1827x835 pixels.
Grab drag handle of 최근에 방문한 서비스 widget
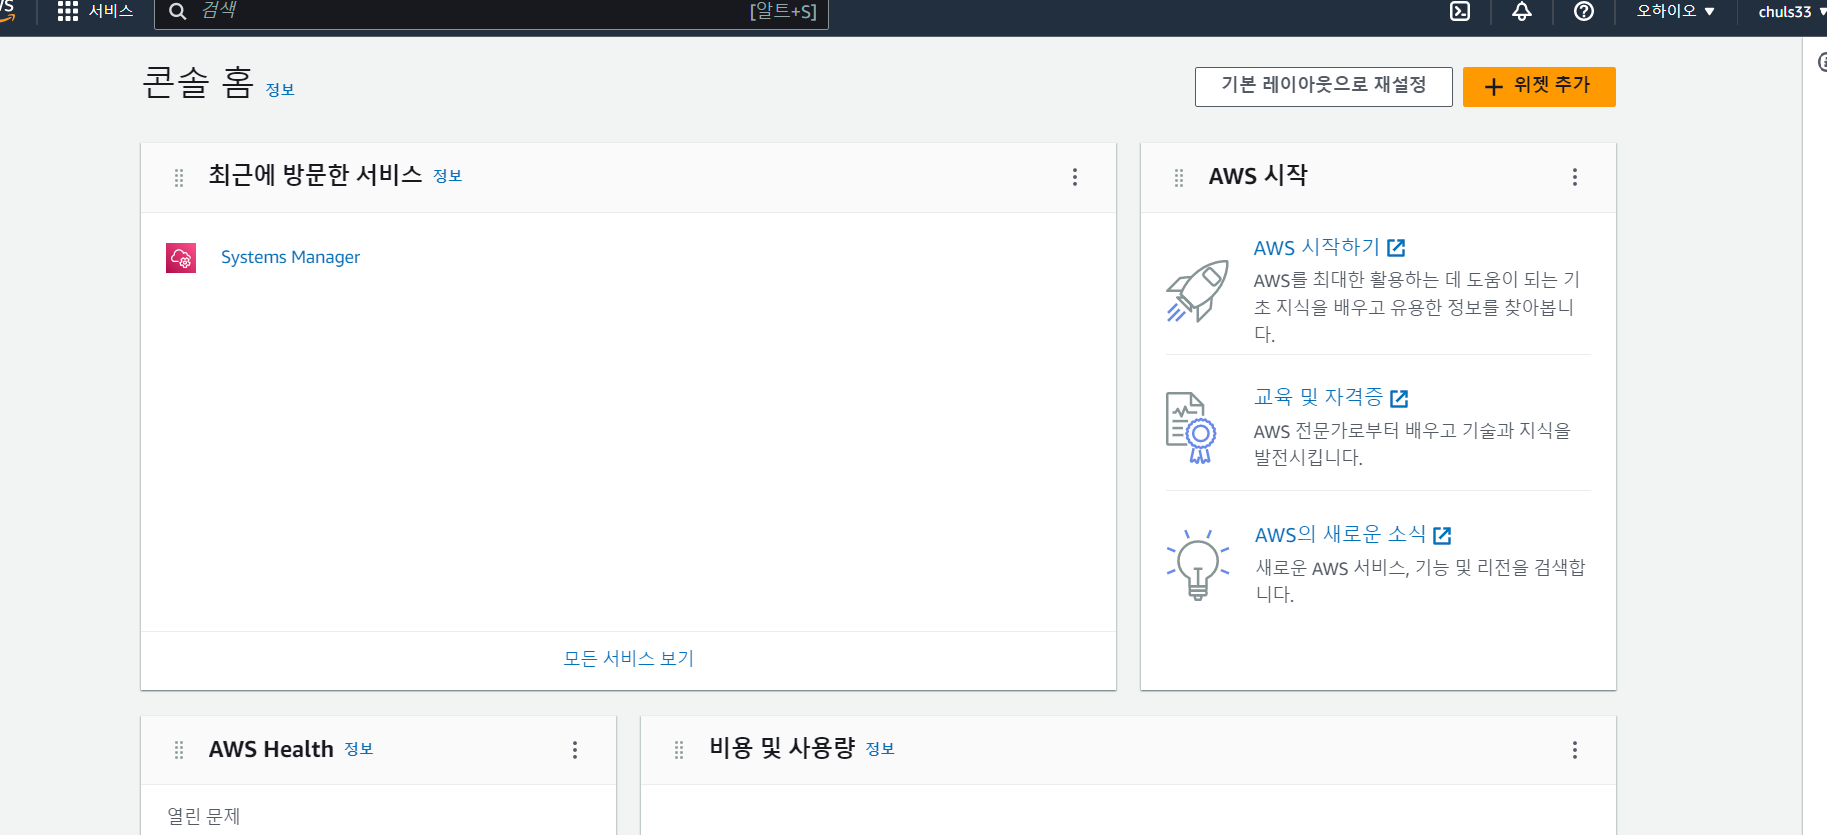click(179, 177)
